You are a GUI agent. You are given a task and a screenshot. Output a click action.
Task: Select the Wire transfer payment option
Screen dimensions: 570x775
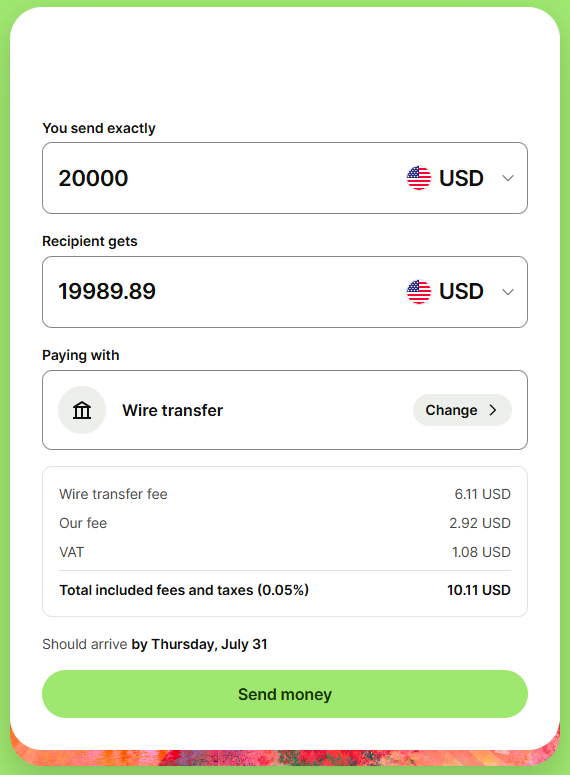coord(285,410)
